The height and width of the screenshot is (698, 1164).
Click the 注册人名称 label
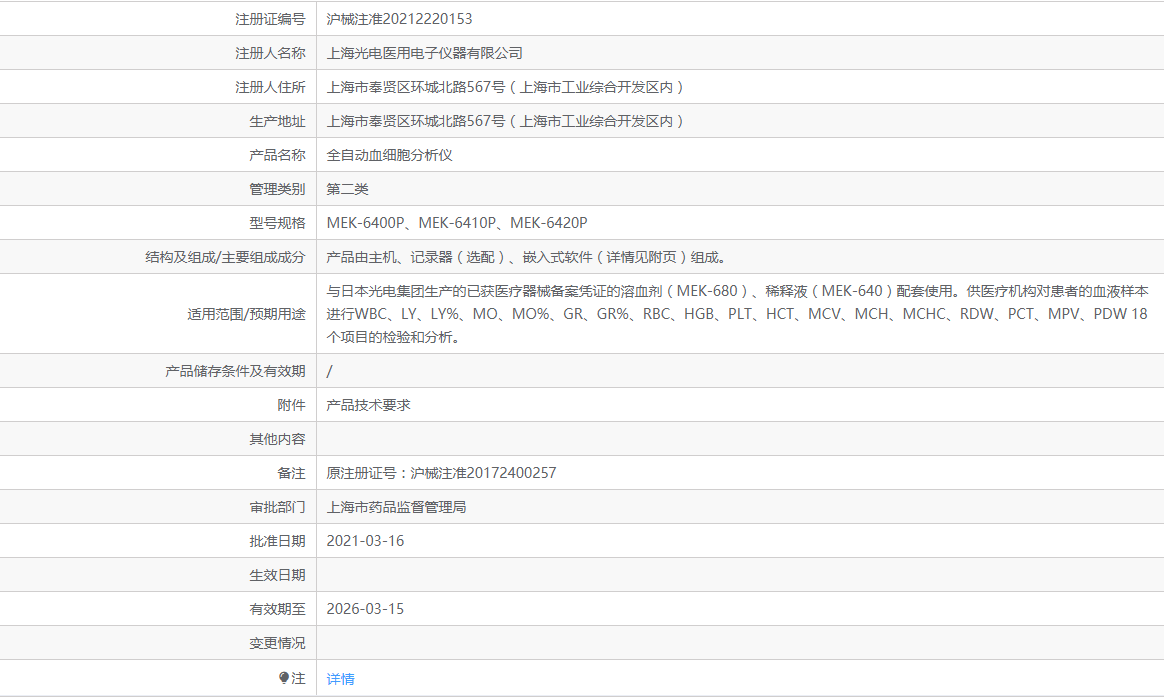point(270,53)
